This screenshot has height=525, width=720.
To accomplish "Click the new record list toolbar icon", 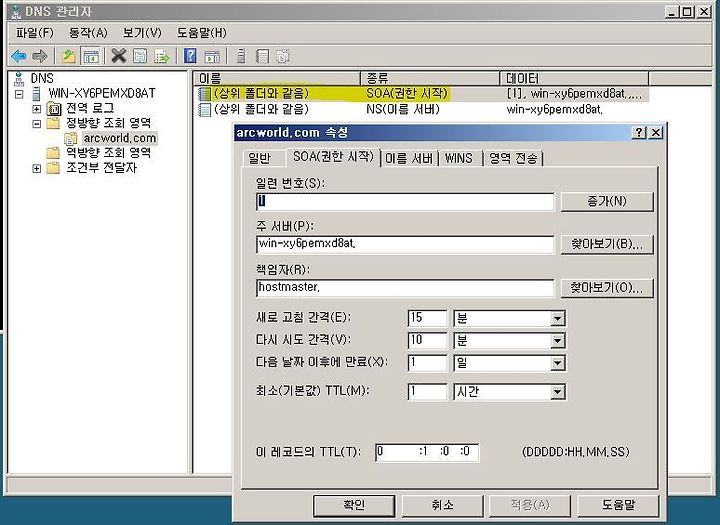I will pos(262,56).
